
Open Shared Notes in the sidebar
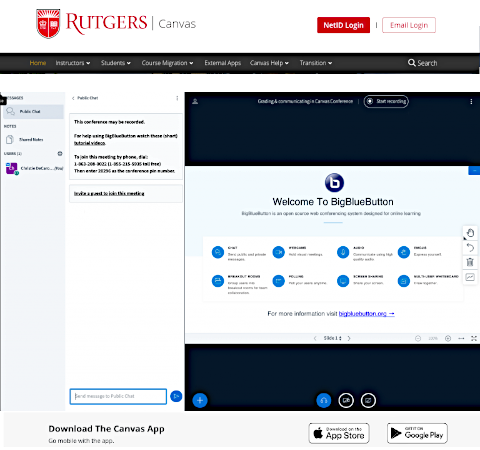33,139
